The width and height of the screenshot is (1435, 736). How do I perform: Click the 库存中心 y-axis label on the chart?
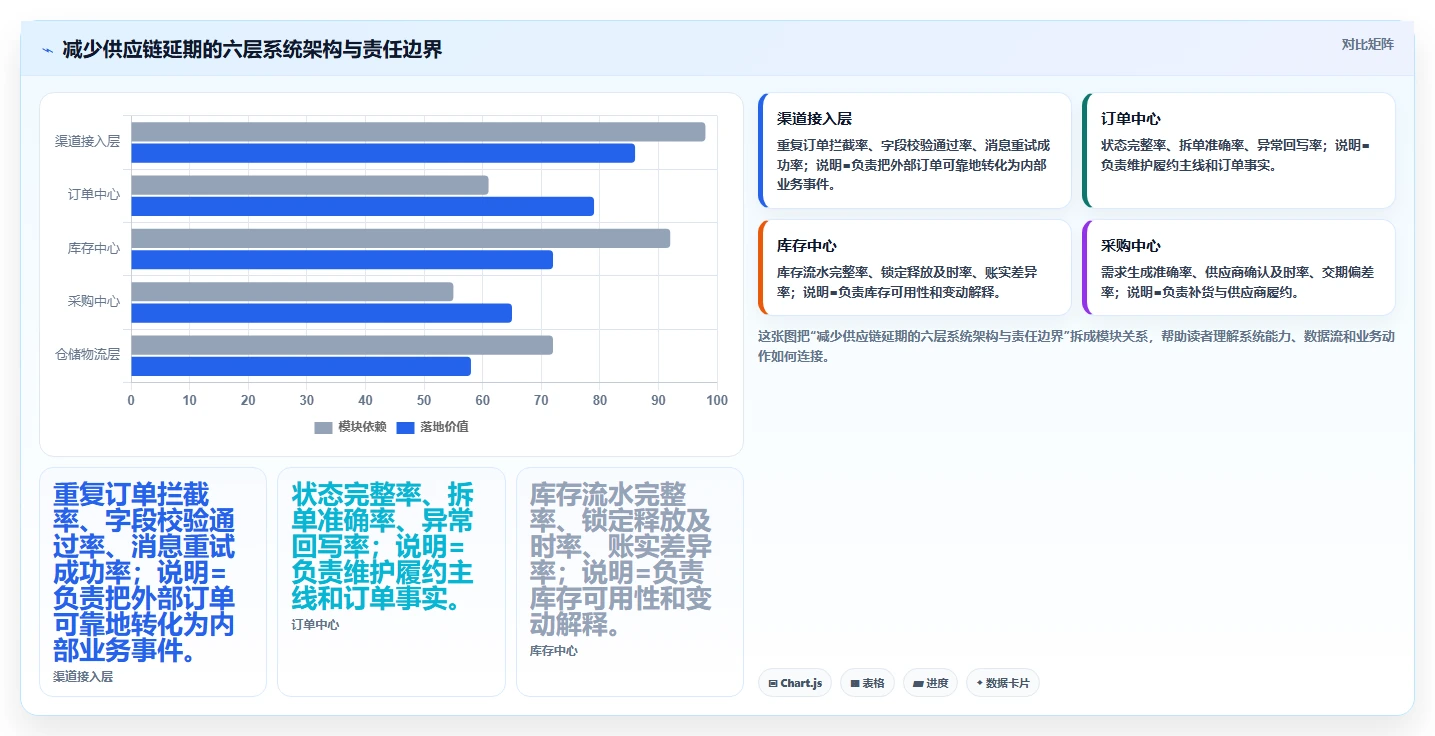(94, 248)
